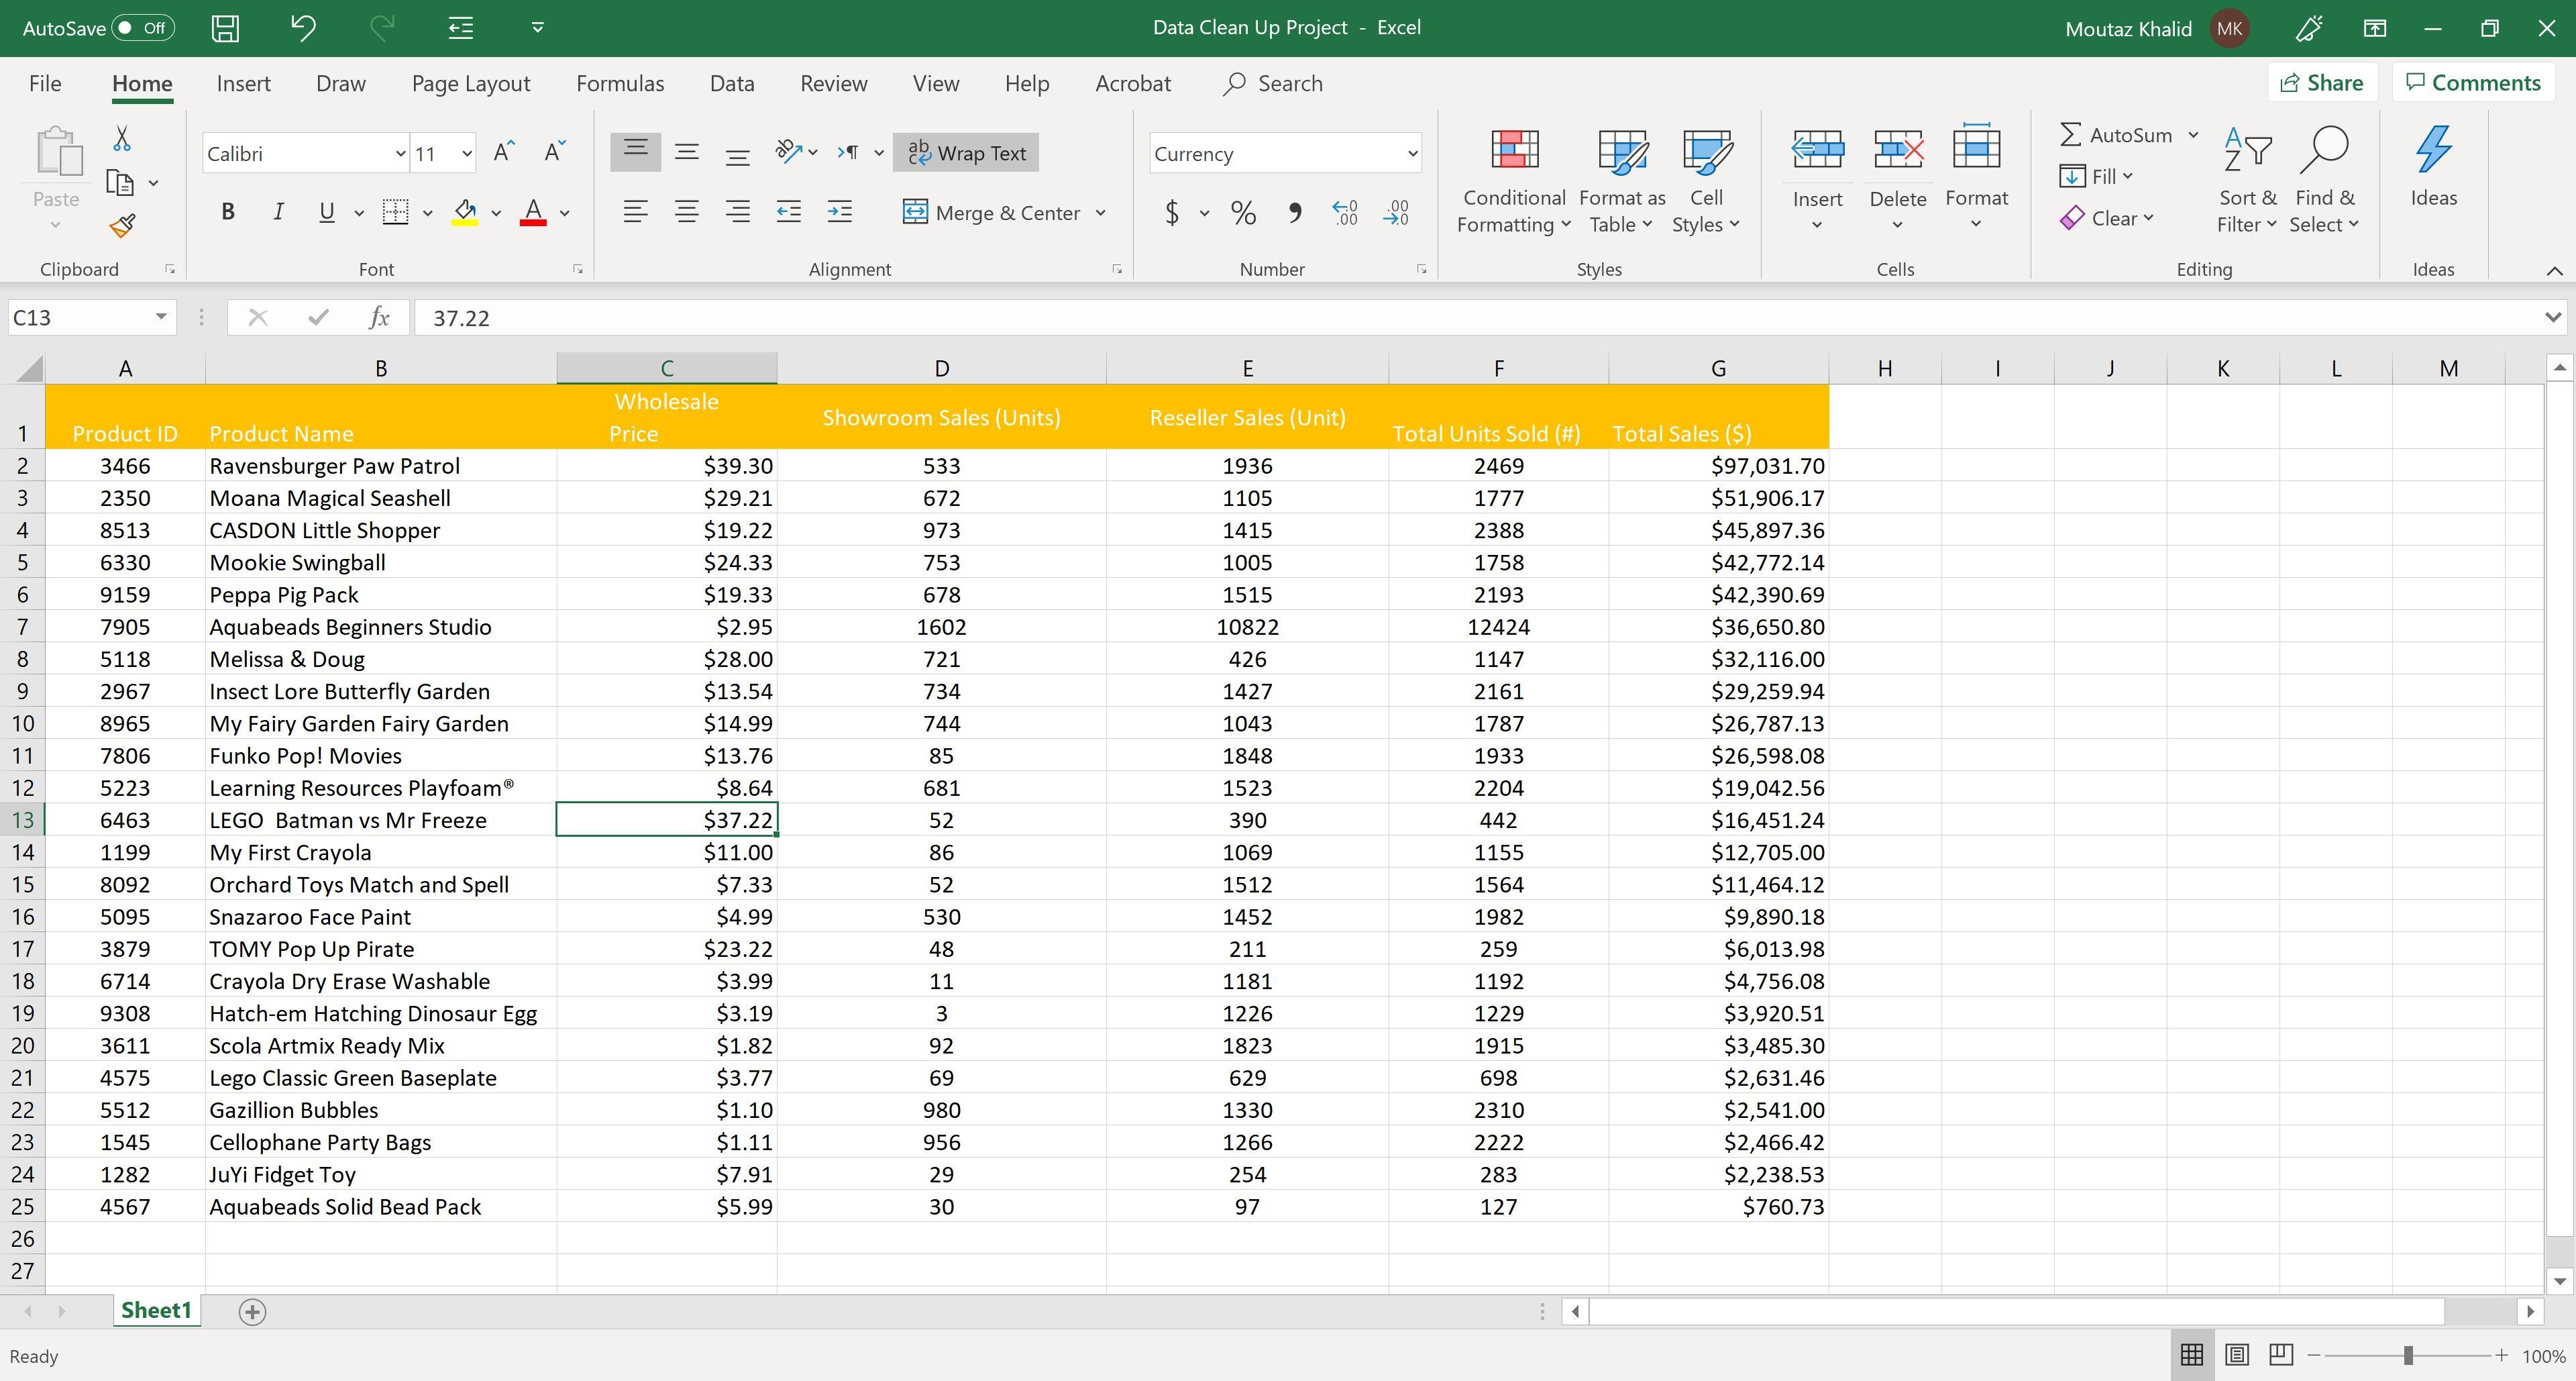Apply the accounting dollar format
This screenshot has height=1381, width=2576.
(1172, 212)
